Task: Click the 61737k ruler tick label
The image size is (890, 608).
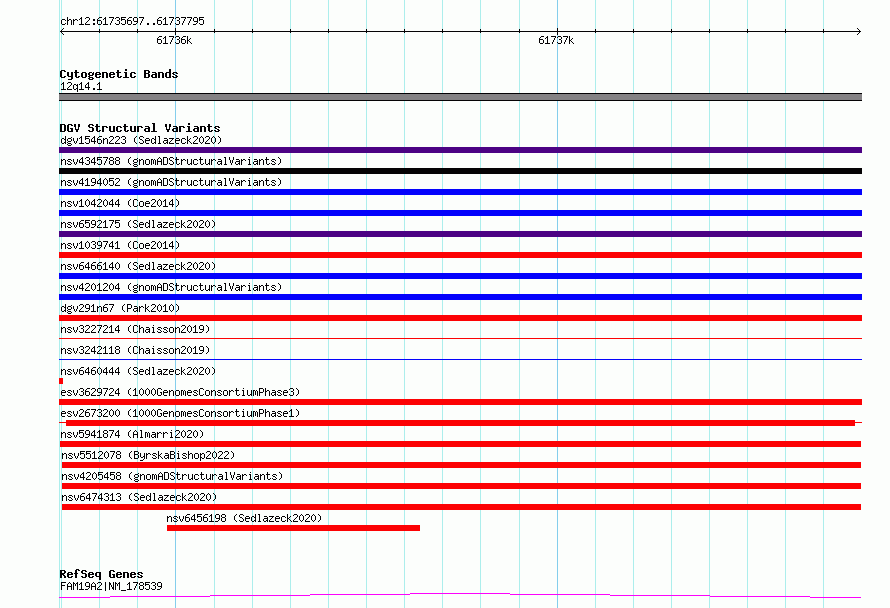Action: pyautogui.click(x=556, y=40)
